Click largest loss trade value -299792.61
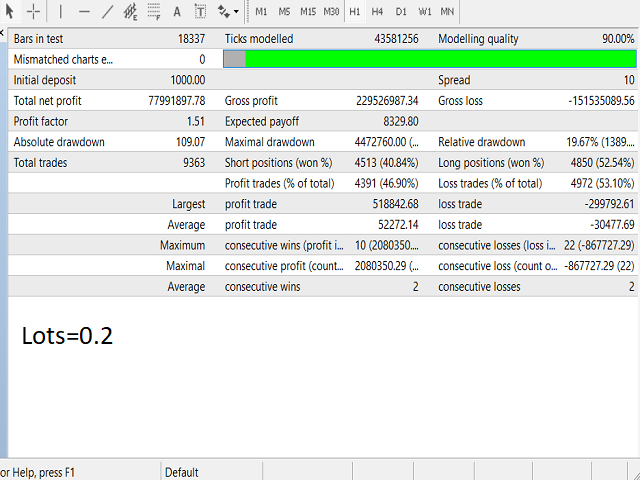Screen dimensions: 640x480 609,204
